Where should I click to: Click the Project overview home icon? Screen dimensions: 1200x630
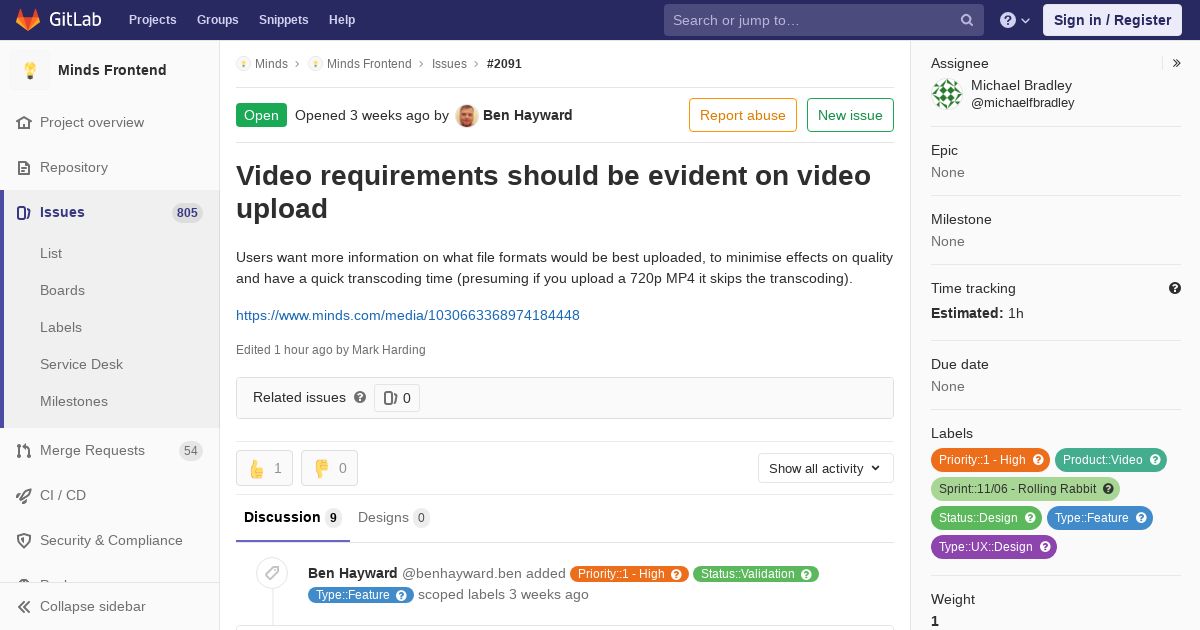[x=24, y=122]
